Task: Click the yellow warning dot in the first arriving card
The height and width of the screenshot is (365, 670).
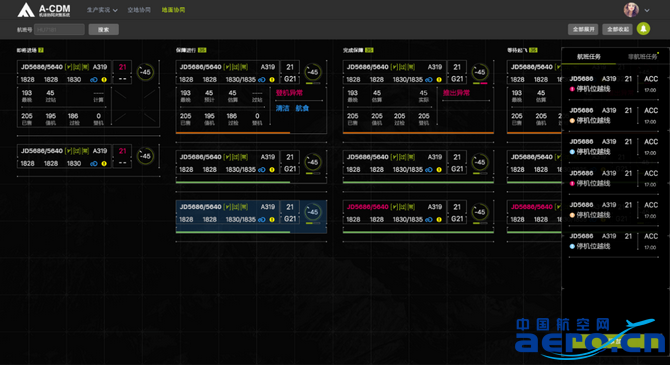Action: pos(104,79)
